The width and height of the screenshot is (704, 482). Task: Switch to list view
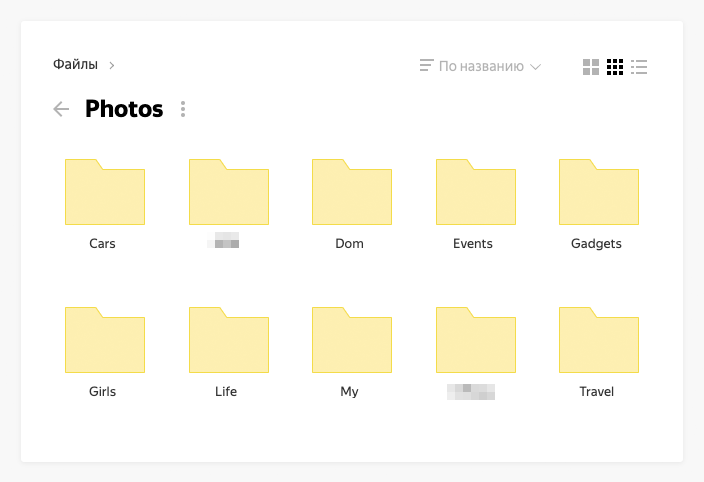click(639, 67)
